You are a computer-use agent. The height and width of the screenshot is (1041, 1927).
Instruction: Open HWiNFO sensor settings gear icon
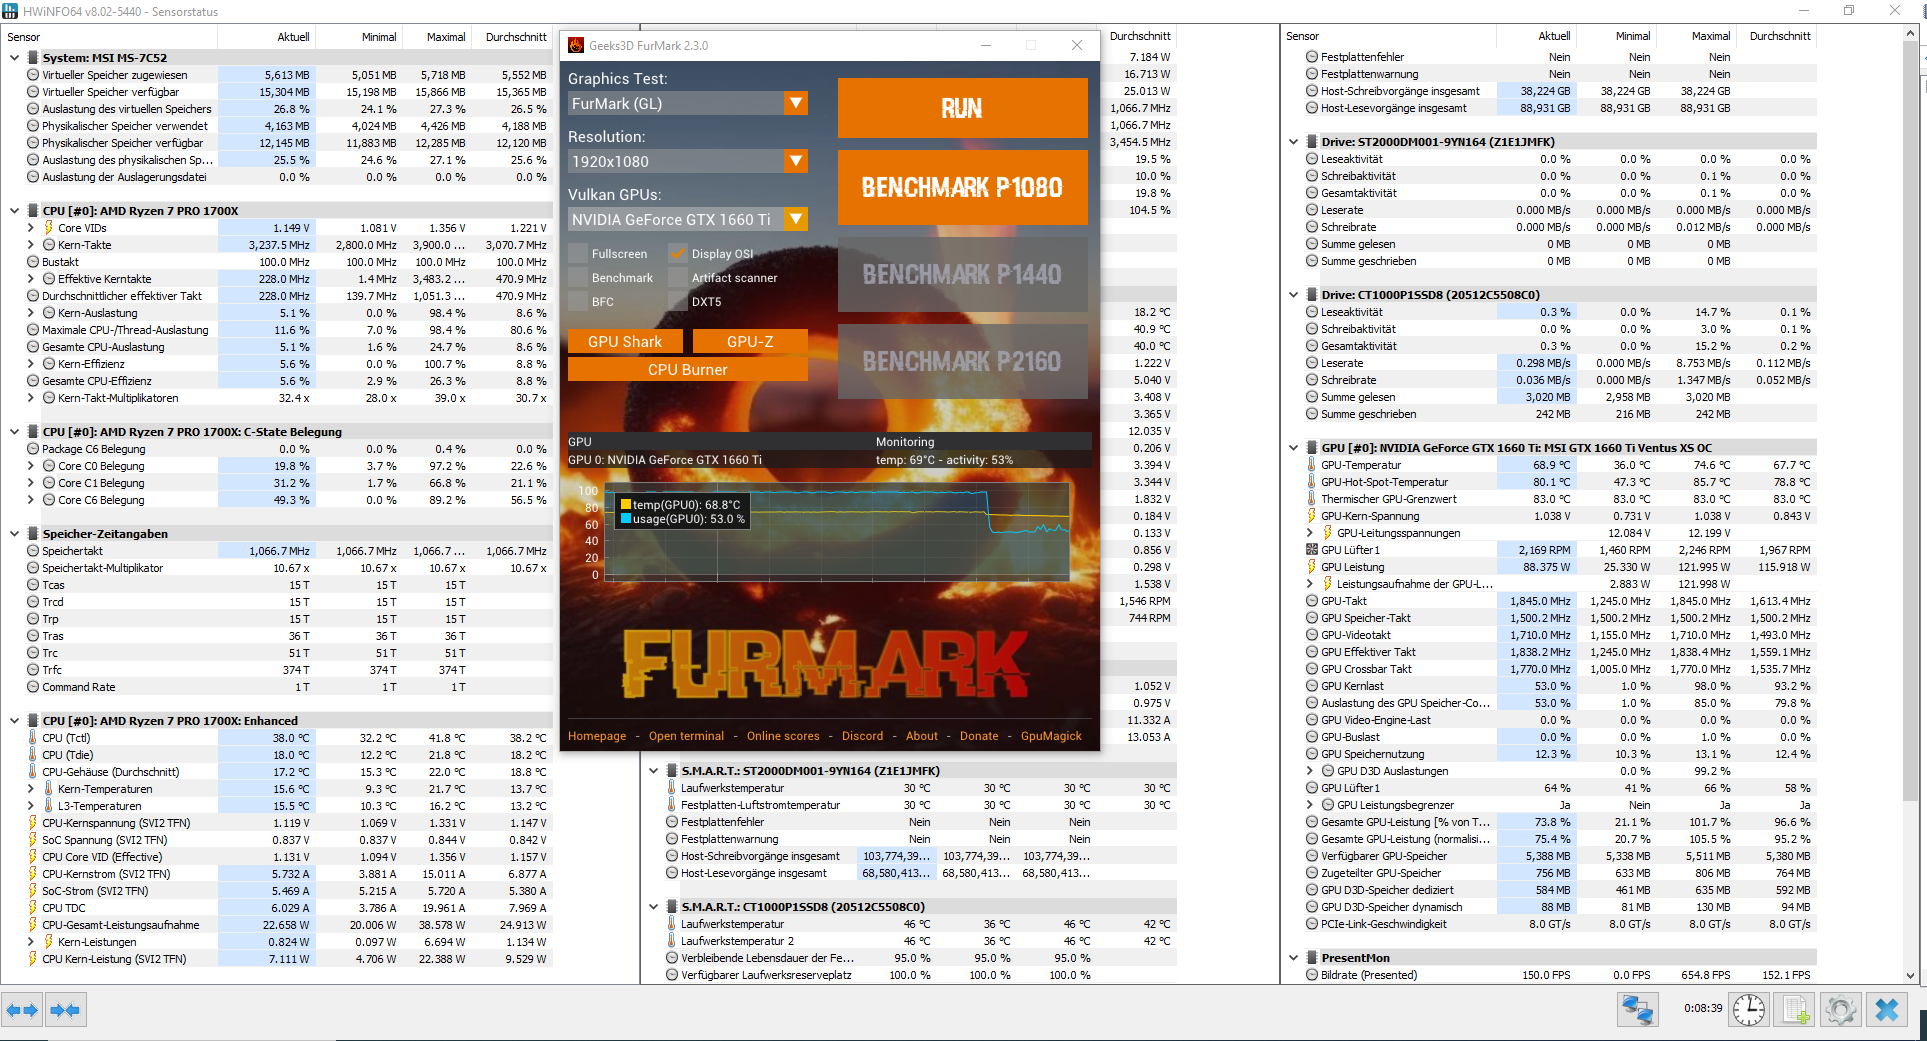click(x=1841, y=1010)
